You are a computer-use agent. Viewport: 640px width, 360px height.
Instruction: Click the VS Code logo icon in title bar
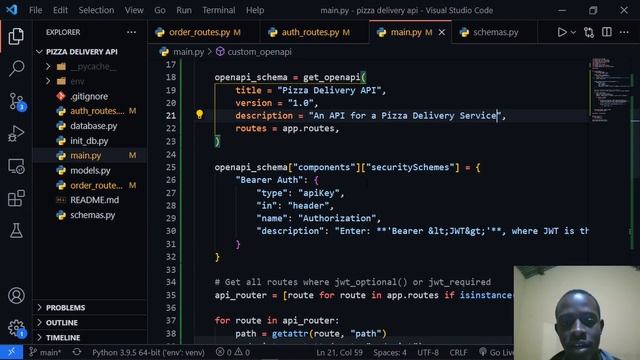click(11, 10)
